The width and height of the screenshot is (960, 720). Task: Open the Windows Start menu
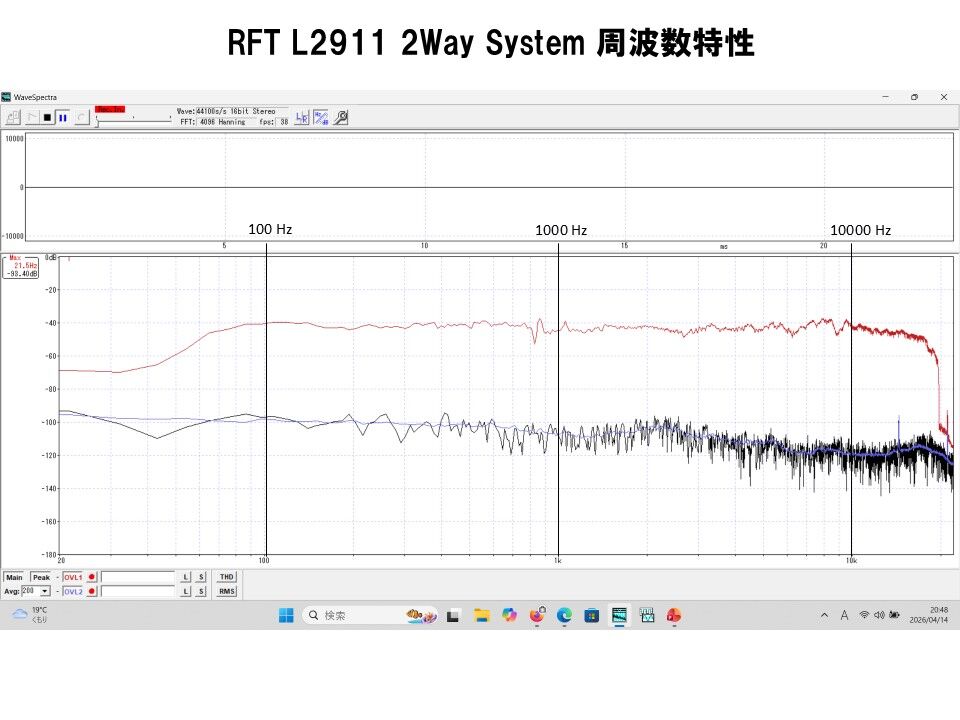point(286,615)
